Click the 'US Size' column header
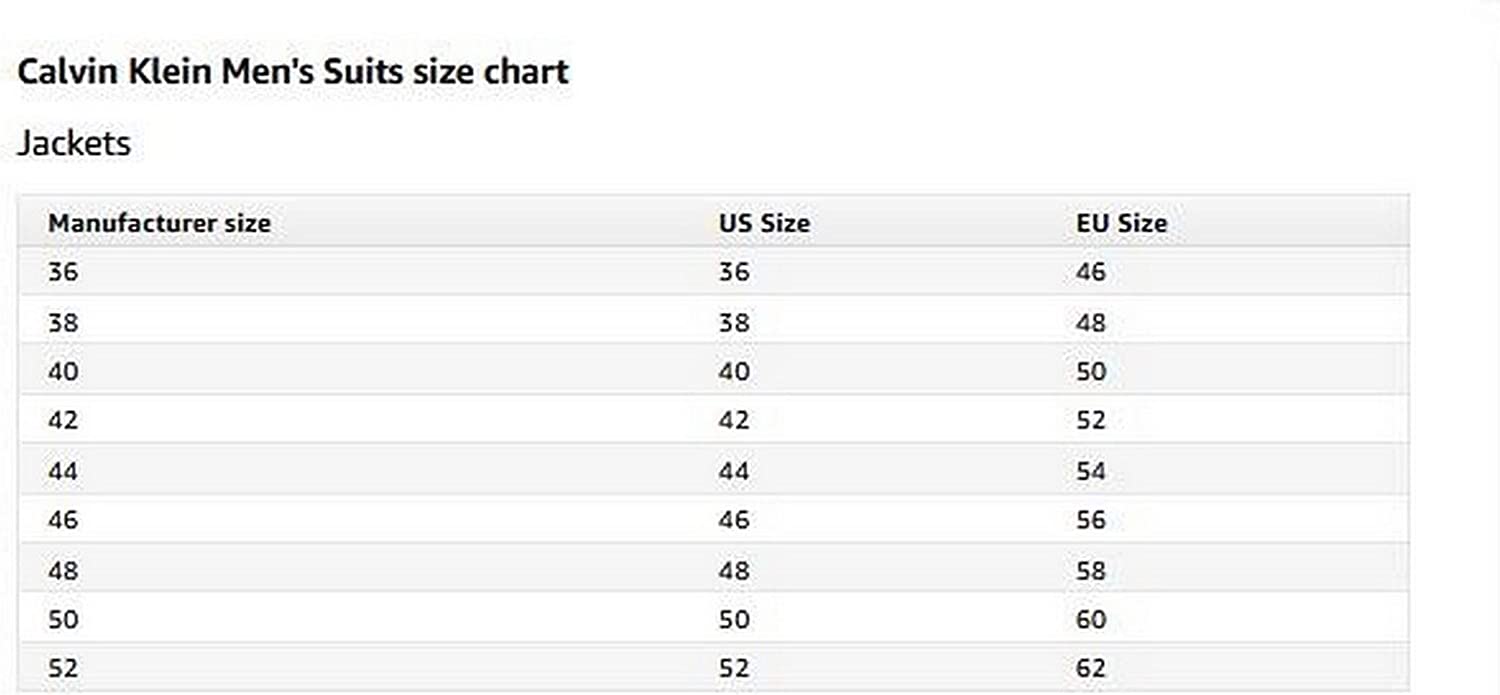Image resolution: width=1500 pixels, height=695 pixels. (764, 223)
